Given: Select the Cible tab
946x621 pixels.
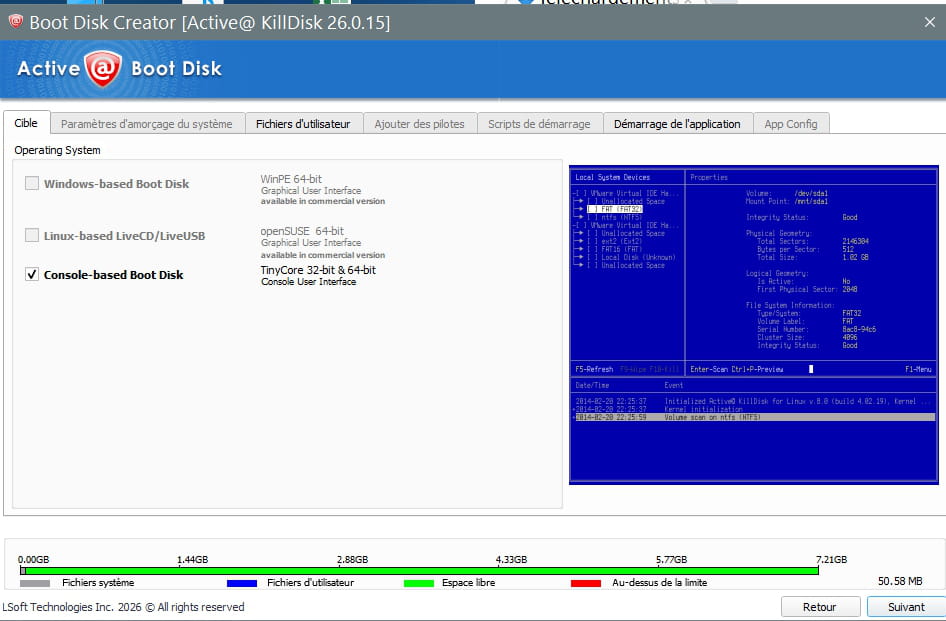Looking at the screenshot, I should [x=26, y=124].
